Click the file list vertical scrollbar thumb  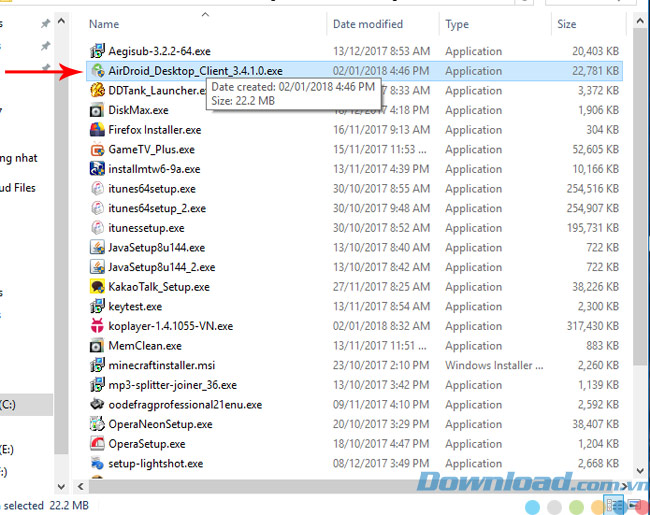click(x=640, y=197)
